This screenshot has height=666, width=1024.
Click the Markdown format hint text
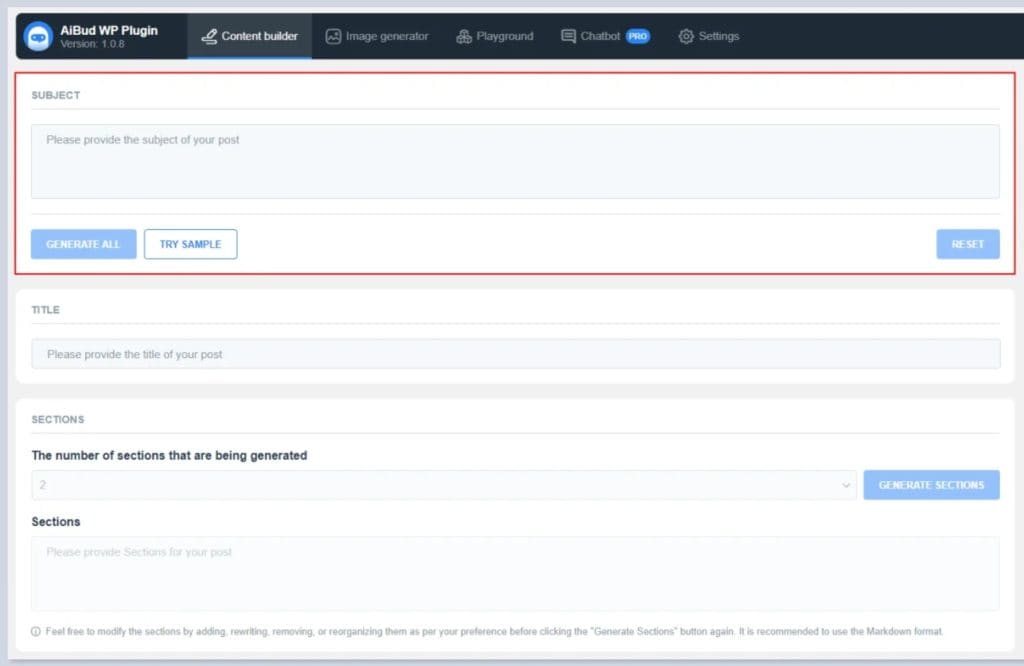[x=494, y=631]
